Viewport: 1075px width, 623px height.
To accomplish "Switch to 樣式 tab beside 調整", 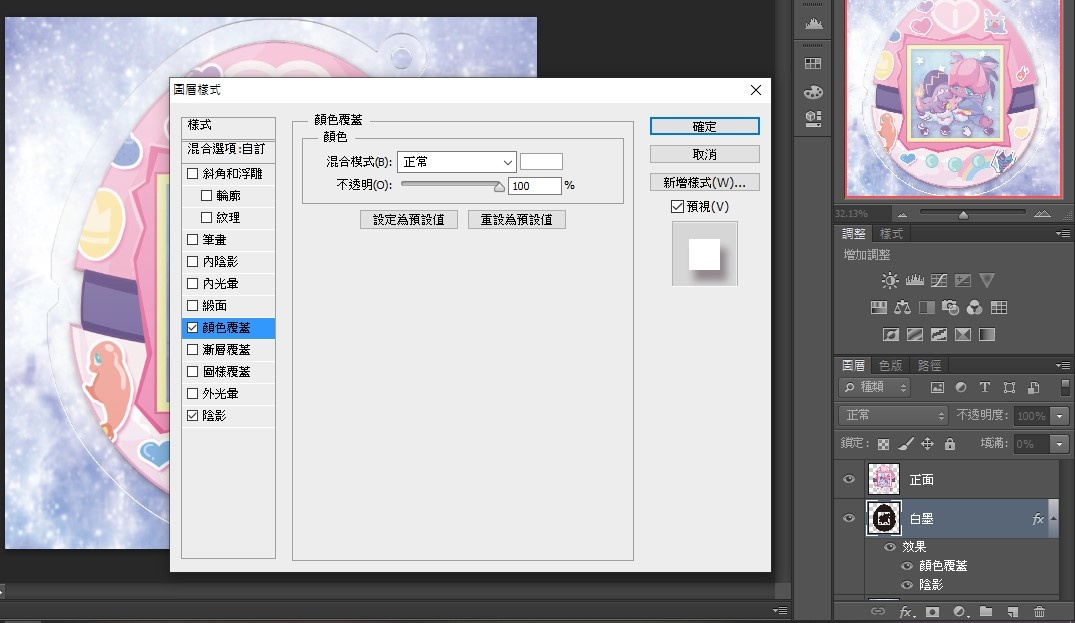I will click(891, 234).
